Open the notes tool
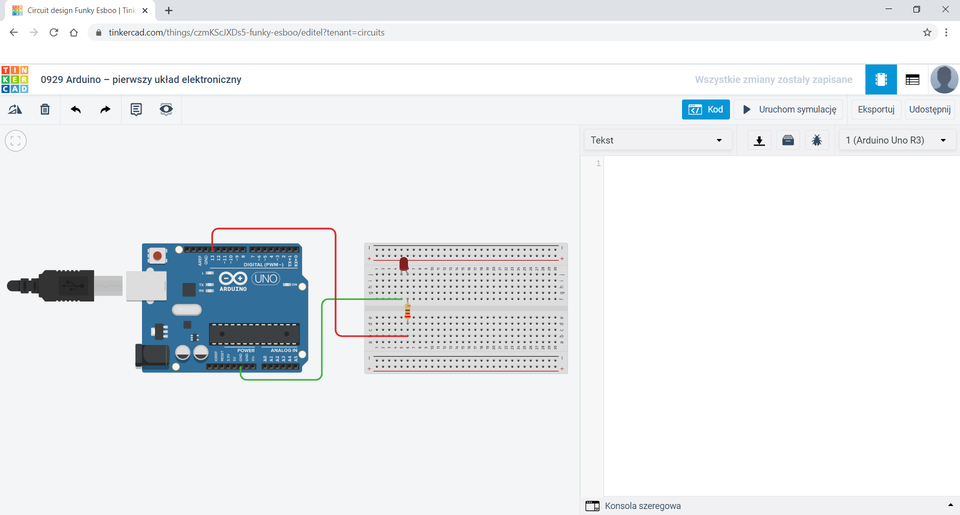The width and height of the screenshot is (960, 515). 136,110
